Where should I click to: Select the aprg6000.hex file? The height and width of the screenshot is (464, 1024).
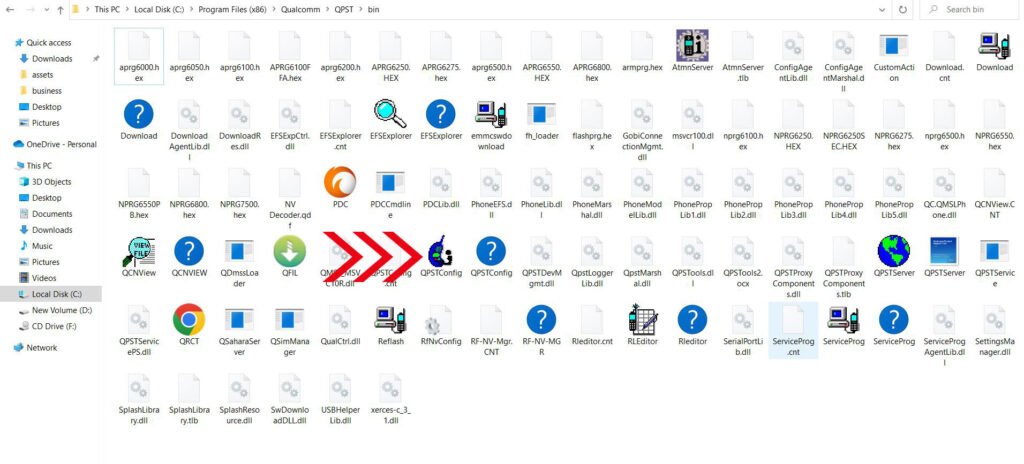click(x=138, y=56)
